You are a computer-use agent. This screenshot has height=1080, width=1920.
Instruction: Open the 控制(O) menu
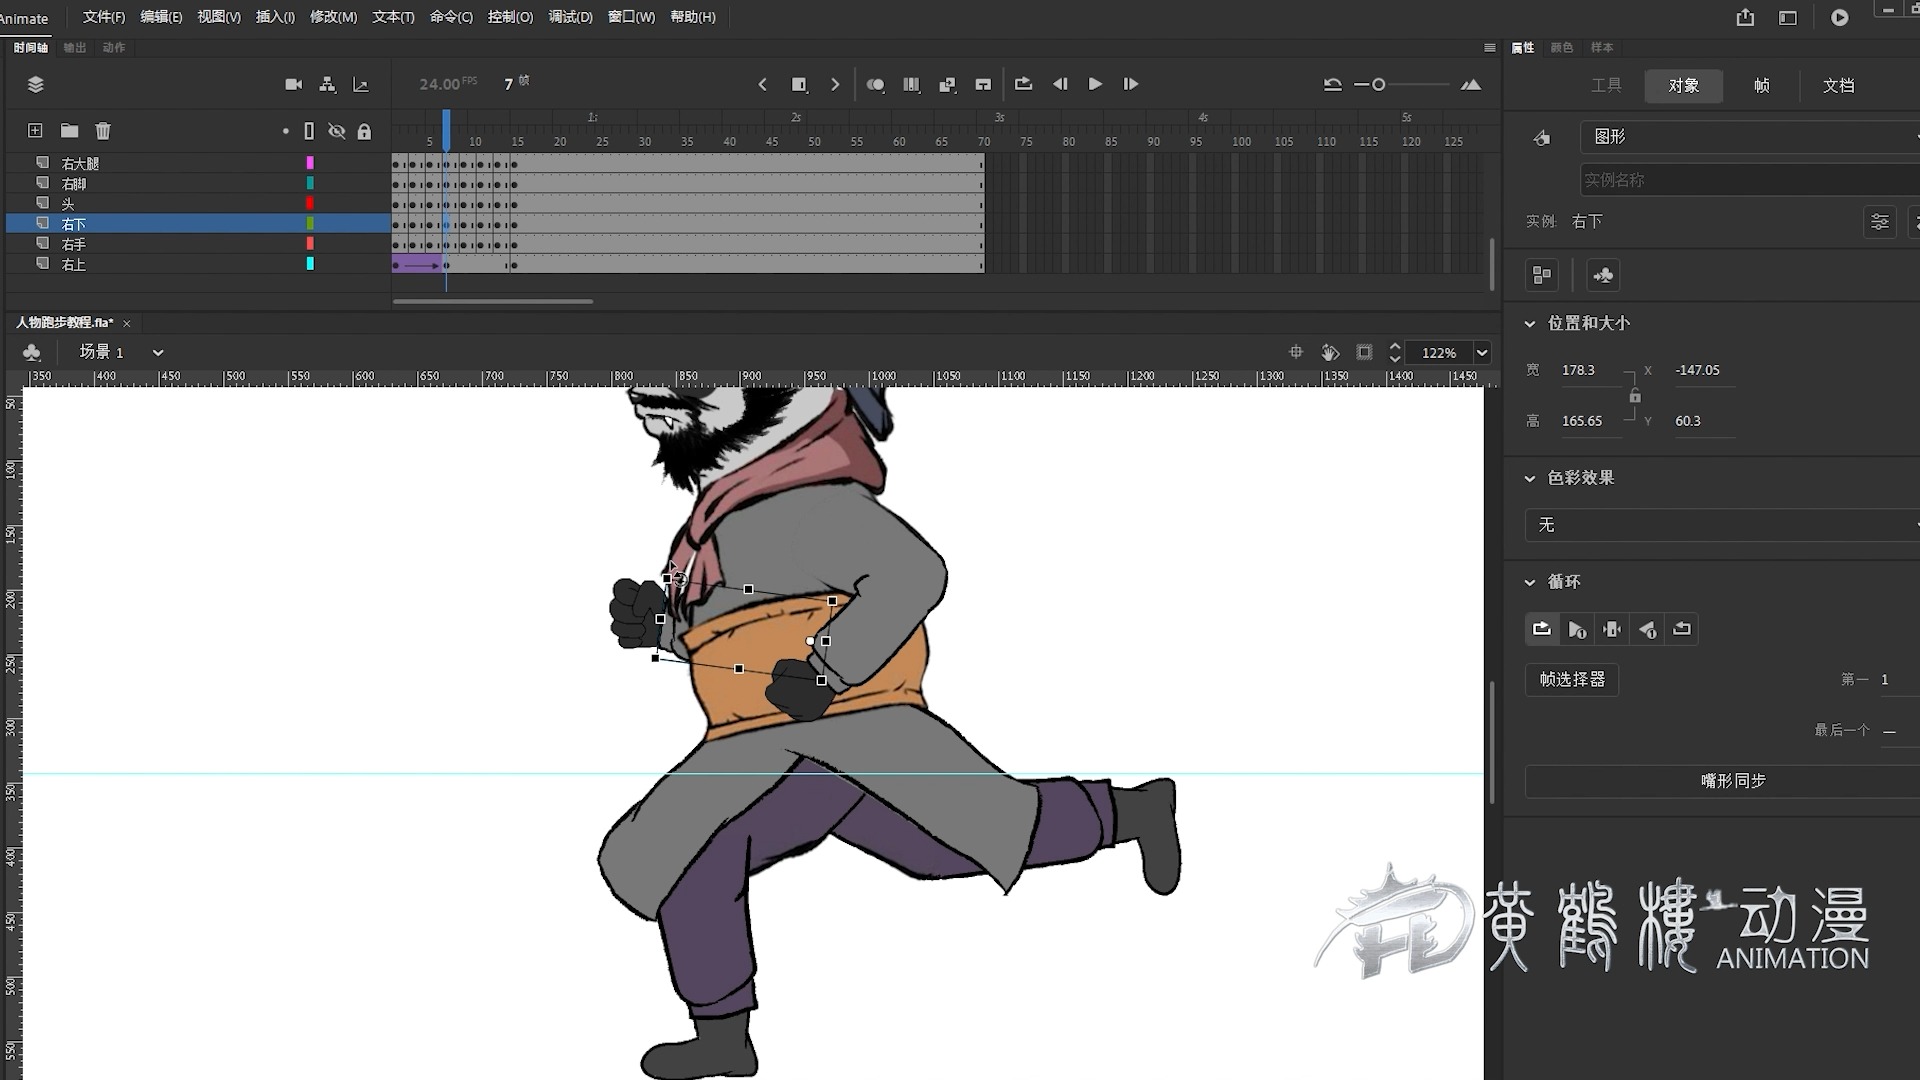(x=510, y=17)
